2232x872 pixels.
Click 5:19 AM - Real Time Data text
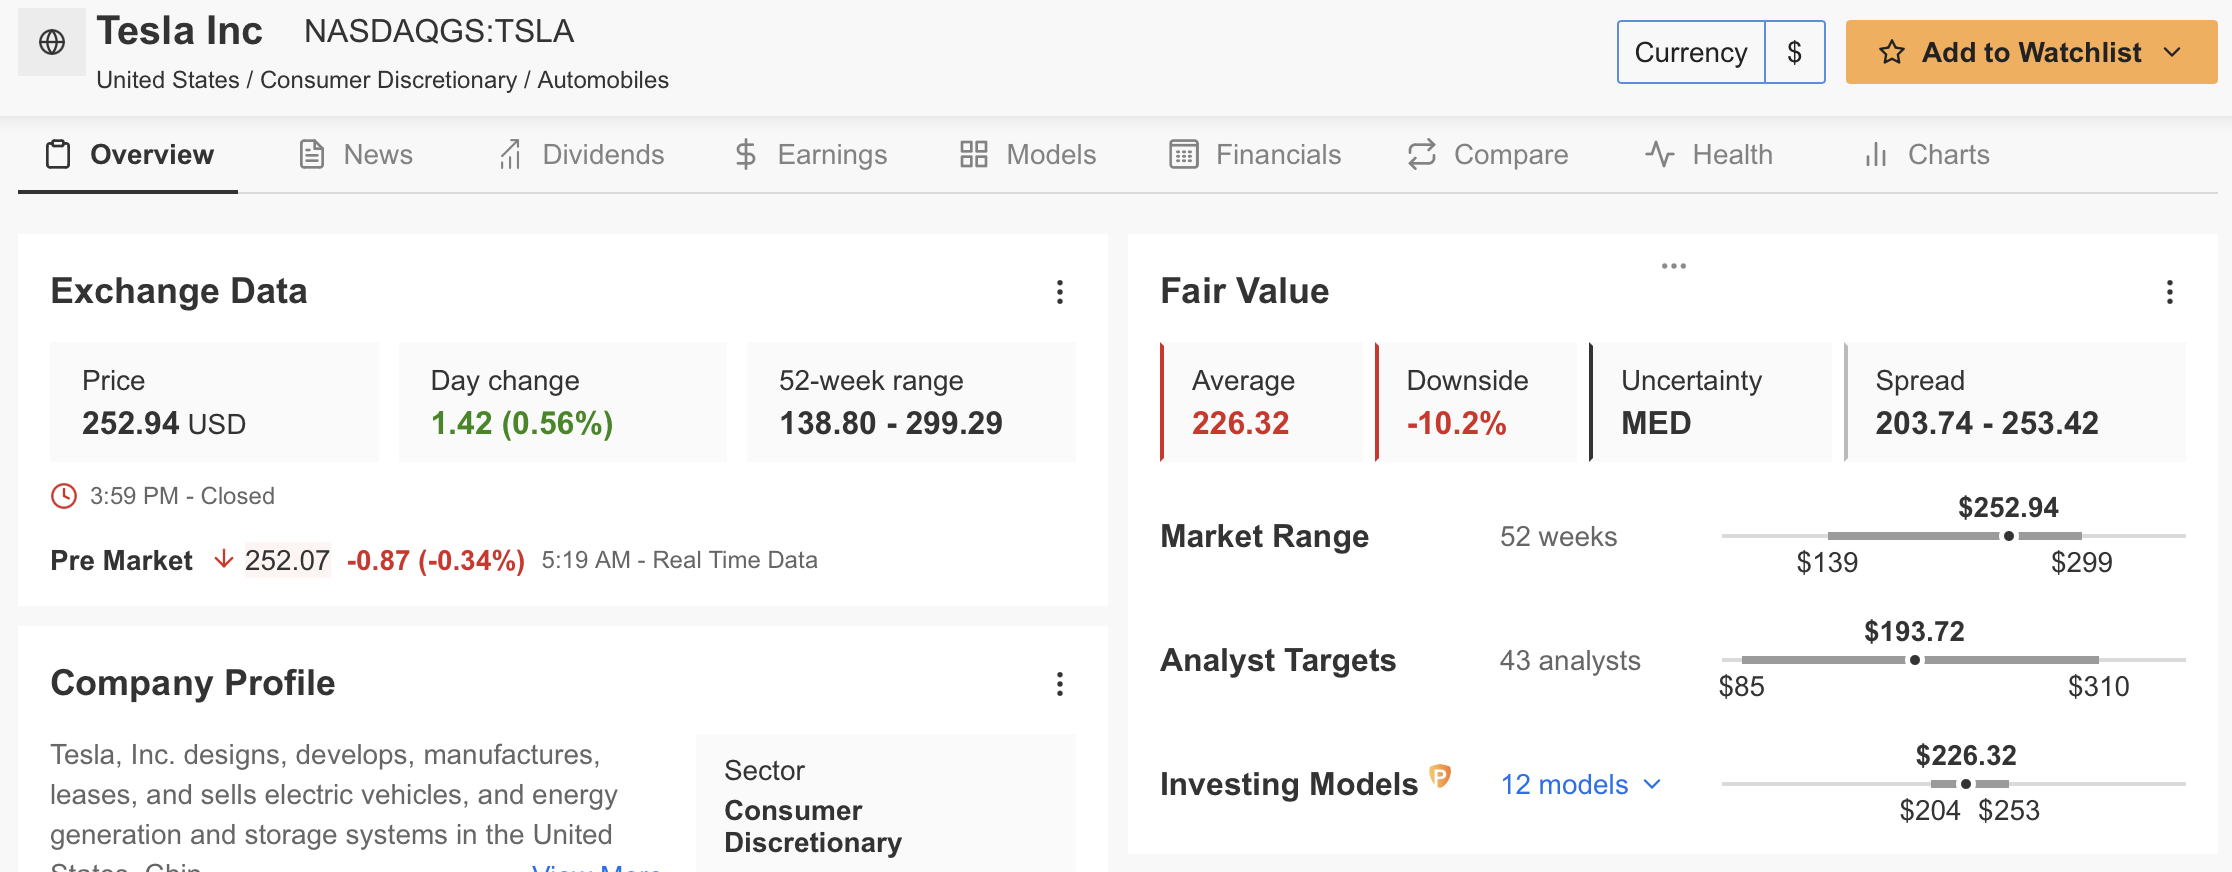680,560
